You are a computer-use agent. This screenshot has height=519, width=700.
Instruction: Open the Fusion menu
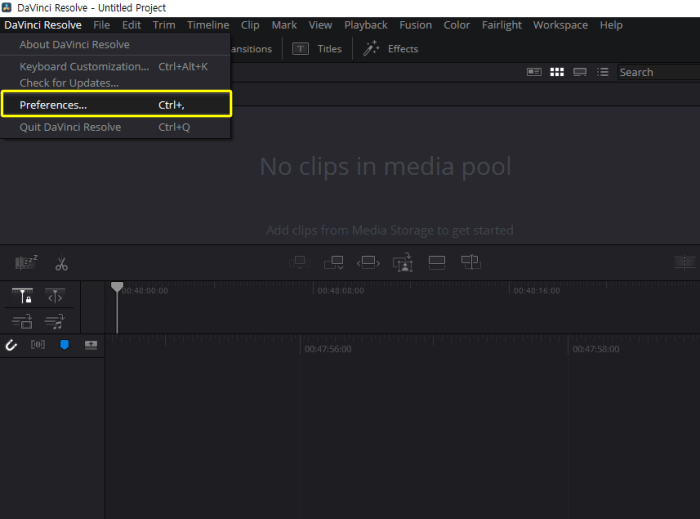point(415,25)
